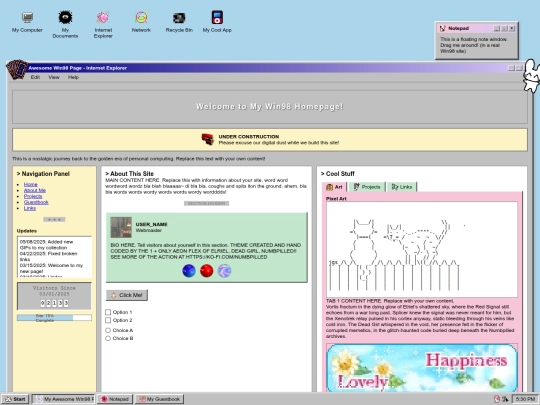Follow the Links entry in Navigation Panel
540x405 pixels.
30,208
